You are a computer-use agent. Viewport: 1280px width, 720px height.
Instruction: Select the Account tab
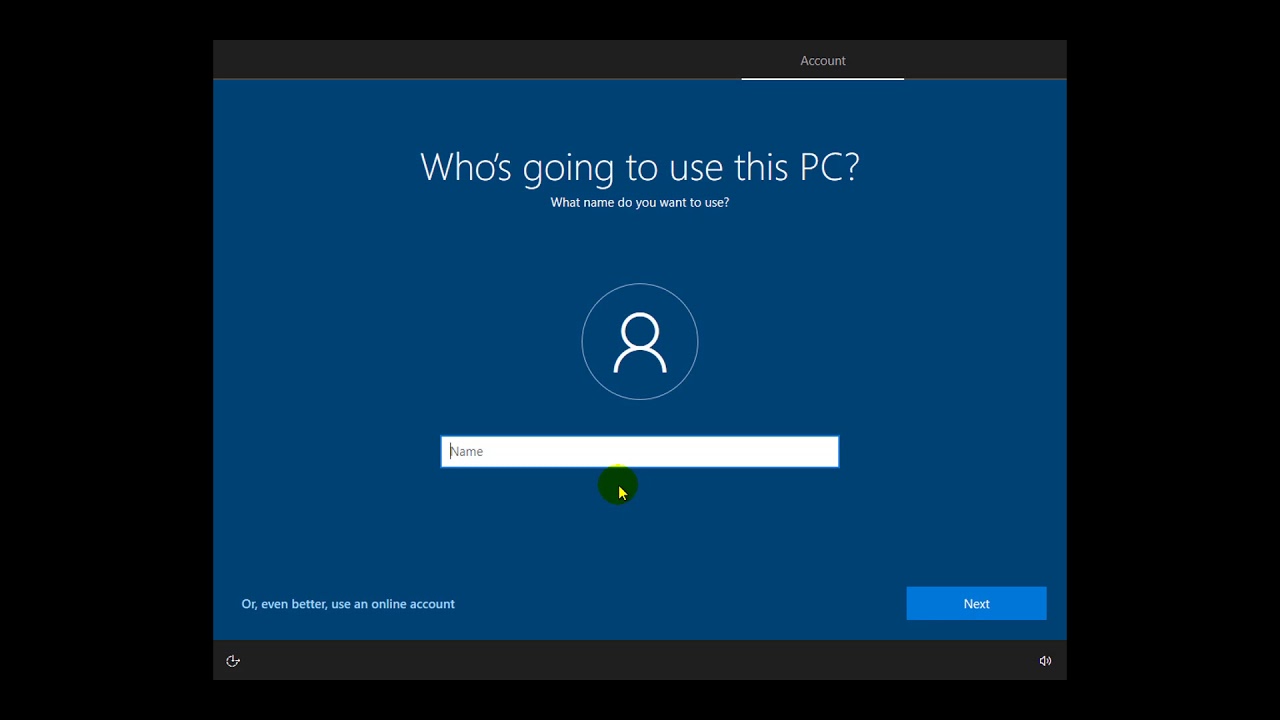click(823, 61)
